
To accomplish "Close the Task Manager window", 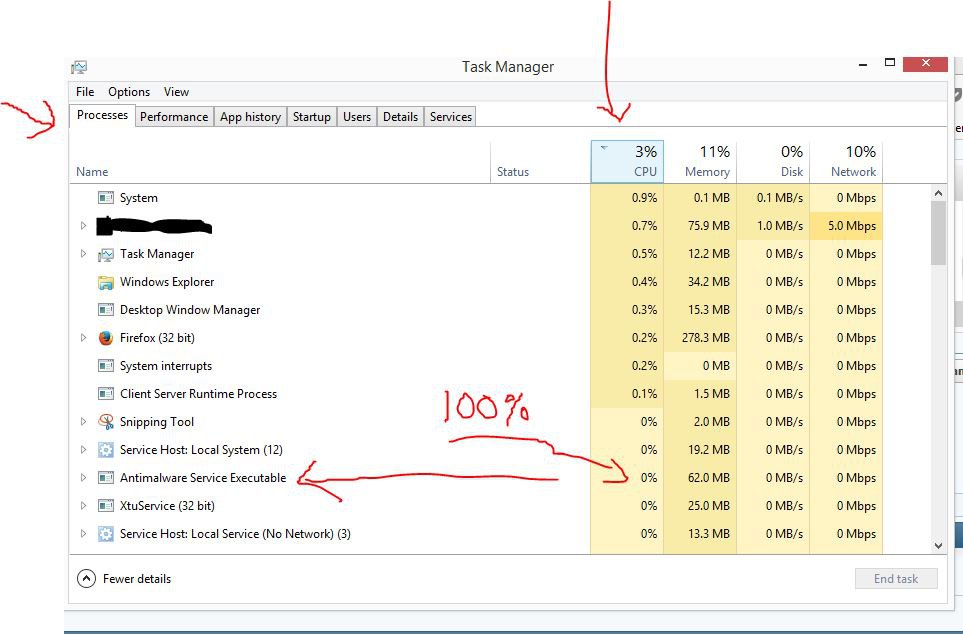I will tap(926, 63).
